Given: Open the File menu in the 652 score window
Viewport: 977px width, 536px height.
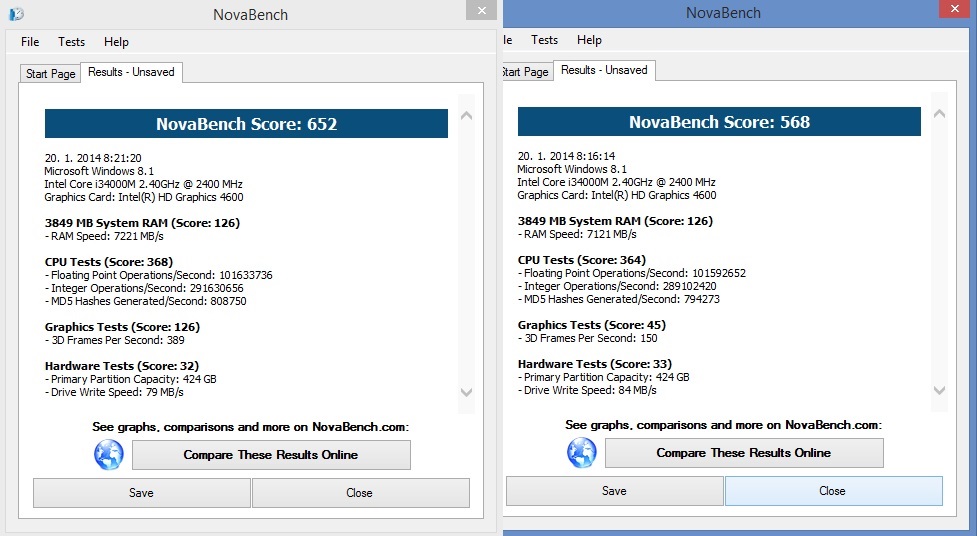Looking at the screenshot, I should click(x=30, y=42).
